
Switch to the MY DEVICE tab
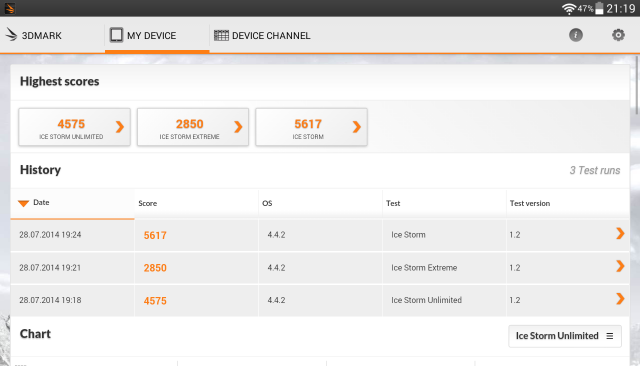[157, 35]
